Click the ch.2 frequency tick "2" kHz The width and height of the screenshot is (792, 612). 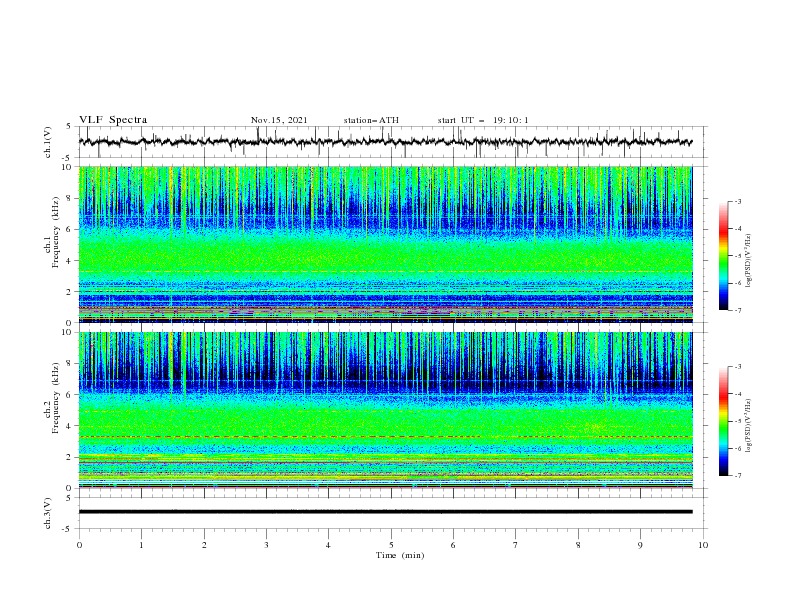point(69,457)
